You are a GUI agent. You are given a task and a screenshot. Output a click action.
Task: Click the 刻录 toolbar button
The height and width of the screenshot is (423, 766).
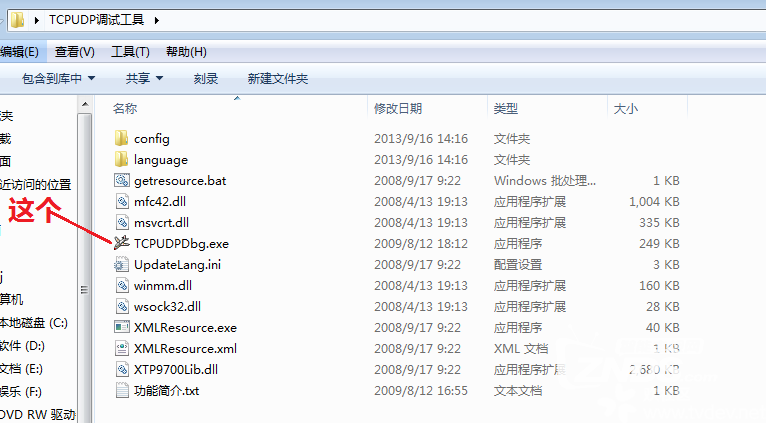(x=206, y=78)
